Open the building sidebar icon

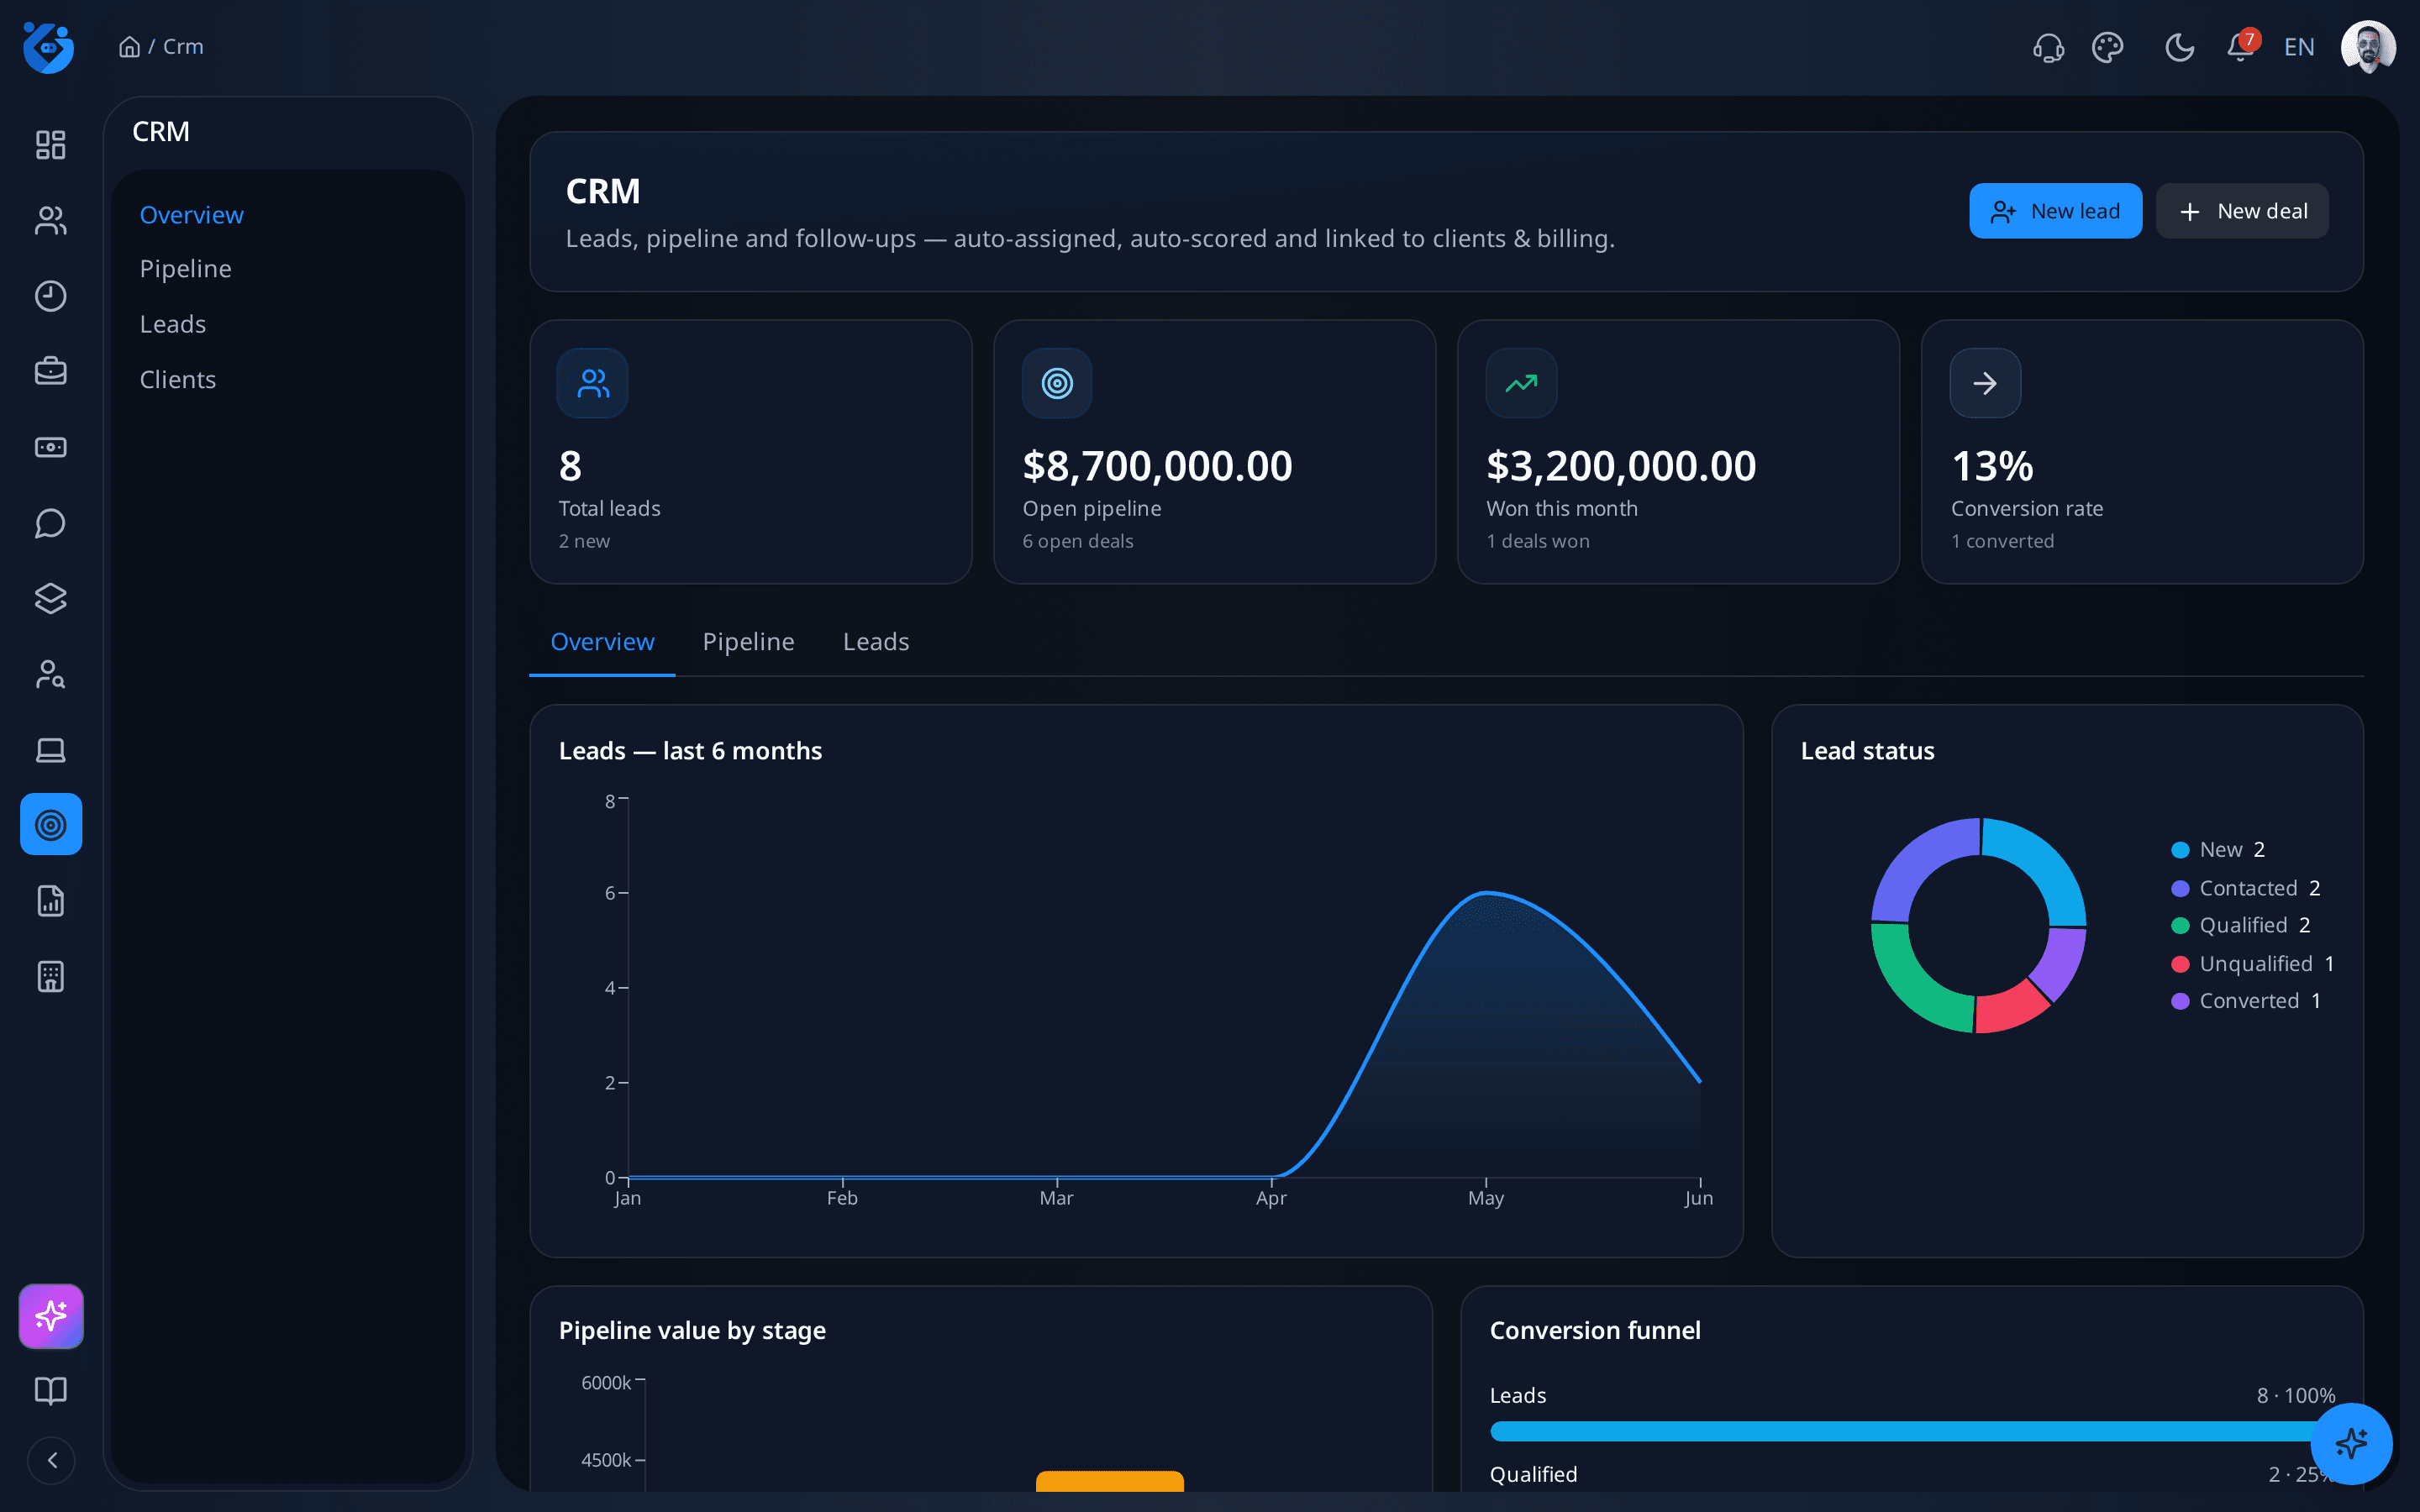click(50, 976)
